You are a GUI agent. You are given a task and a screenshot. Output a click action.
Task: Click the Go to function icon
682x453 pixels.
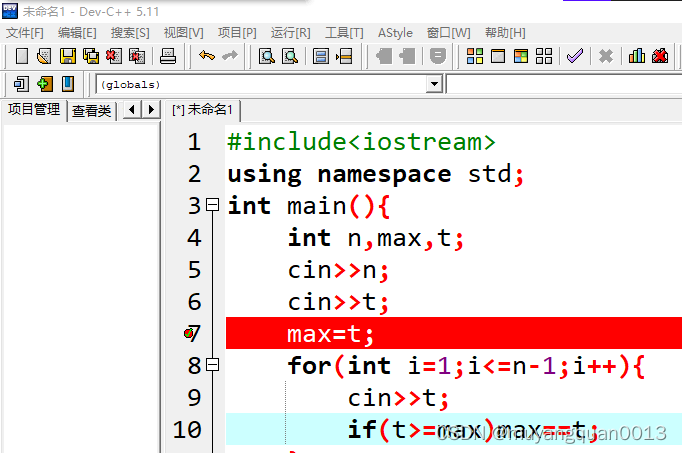[321, 56]
